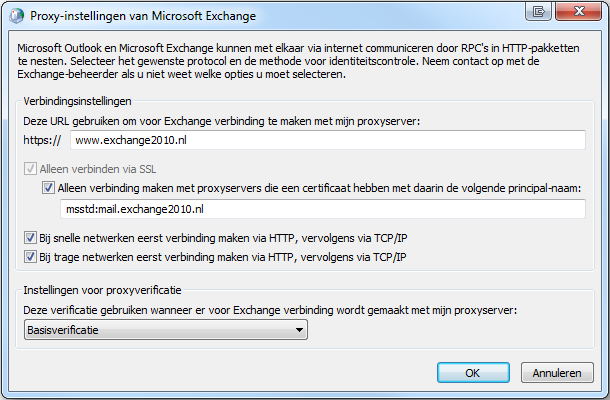Click the Annuleren button

(x=557, y=373)
